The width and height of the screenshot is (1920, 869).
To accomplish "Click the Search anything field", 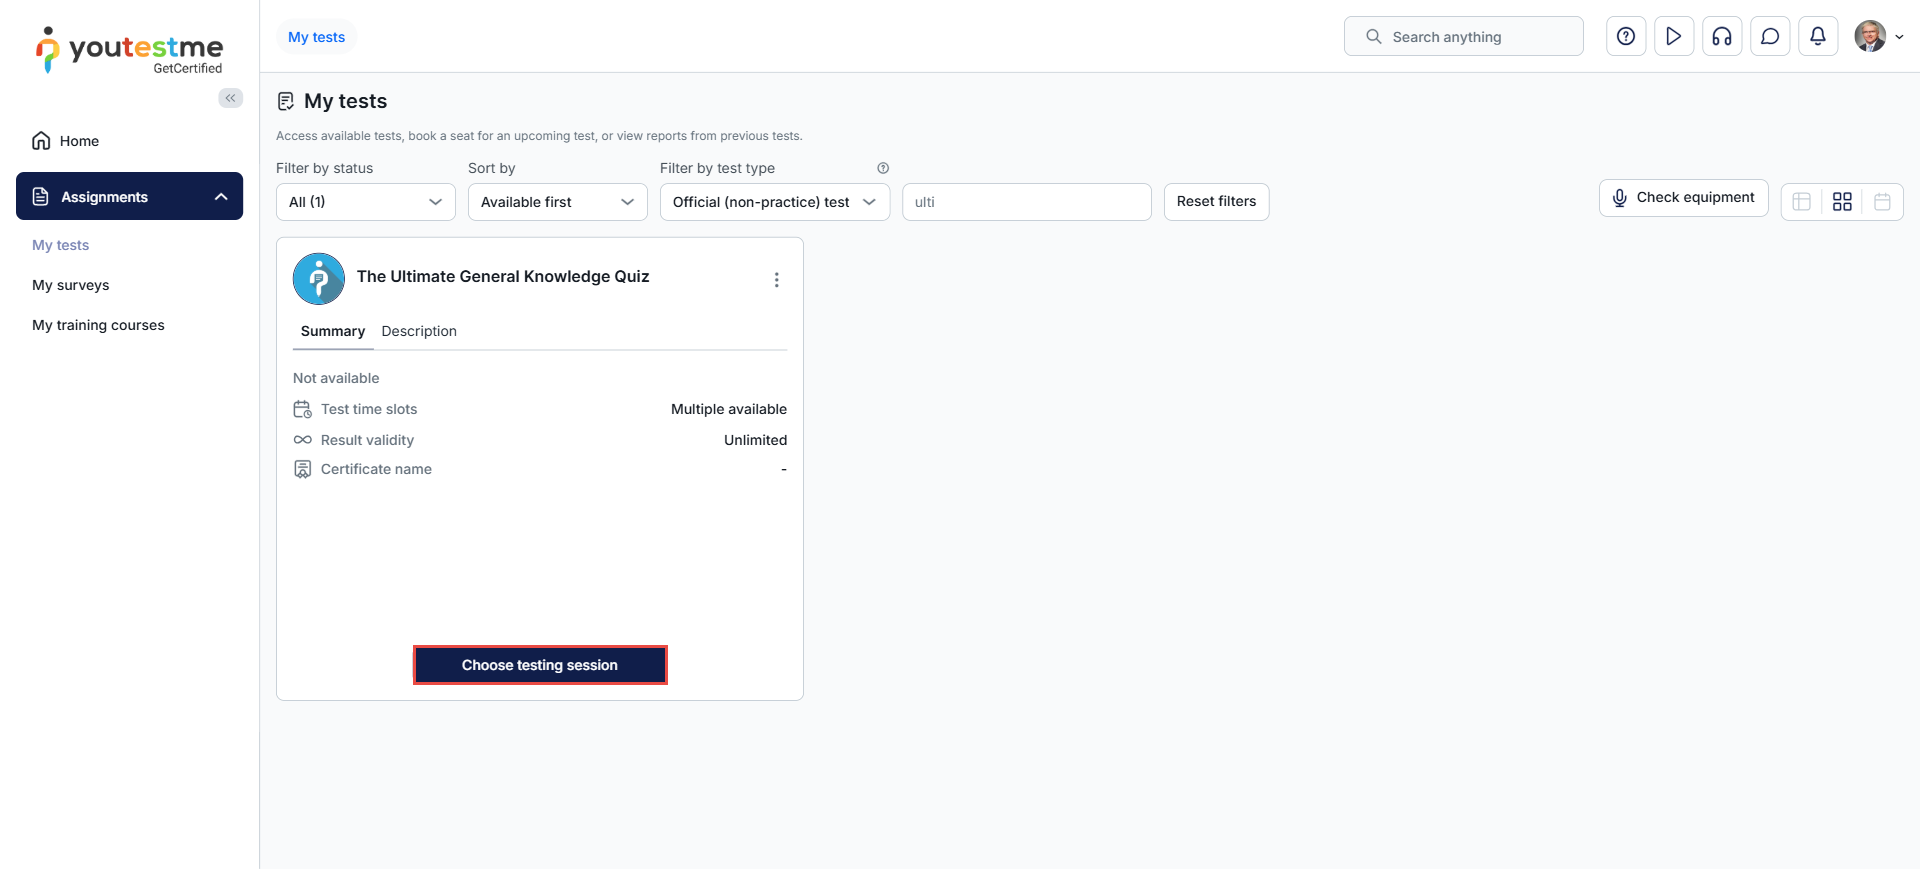I will pyautogui.click(x=1464, y=37).
